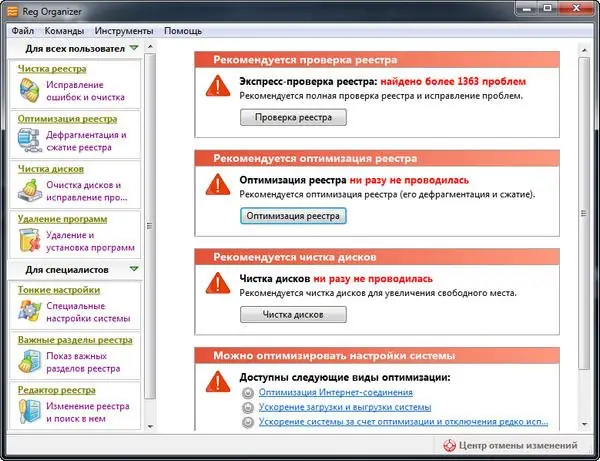Click bullet icon beside Ускорение системы за счет
600x461 pixels.
click(x=248, y=422)
